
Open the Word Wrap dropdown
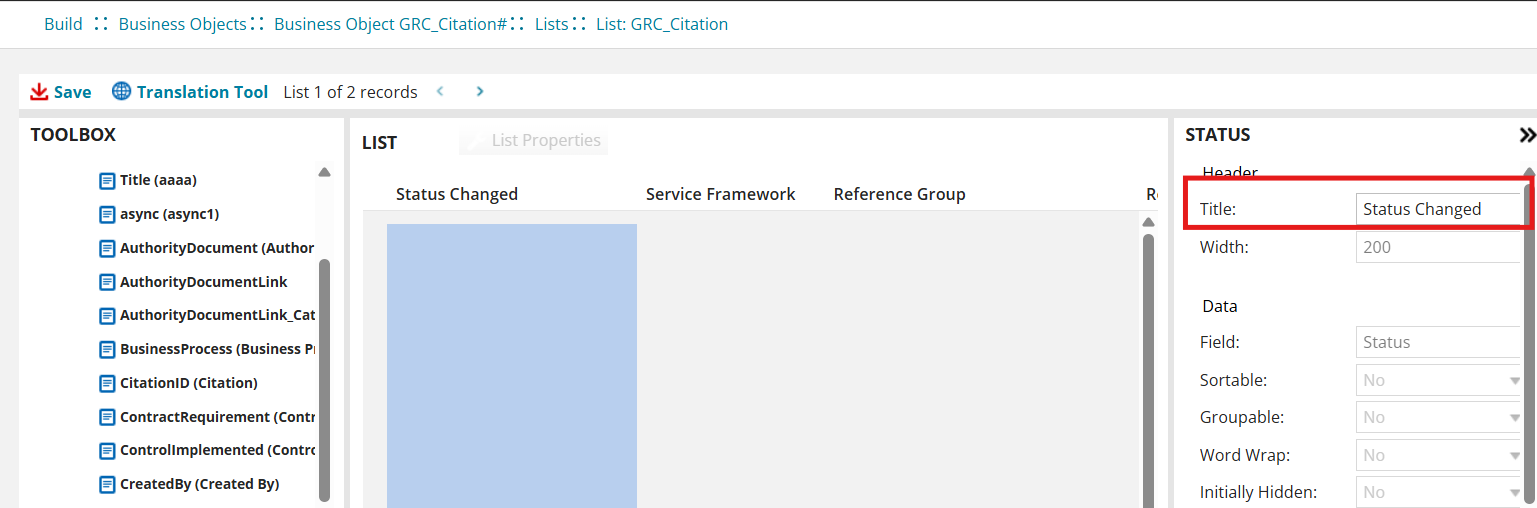pos(1440,455)
